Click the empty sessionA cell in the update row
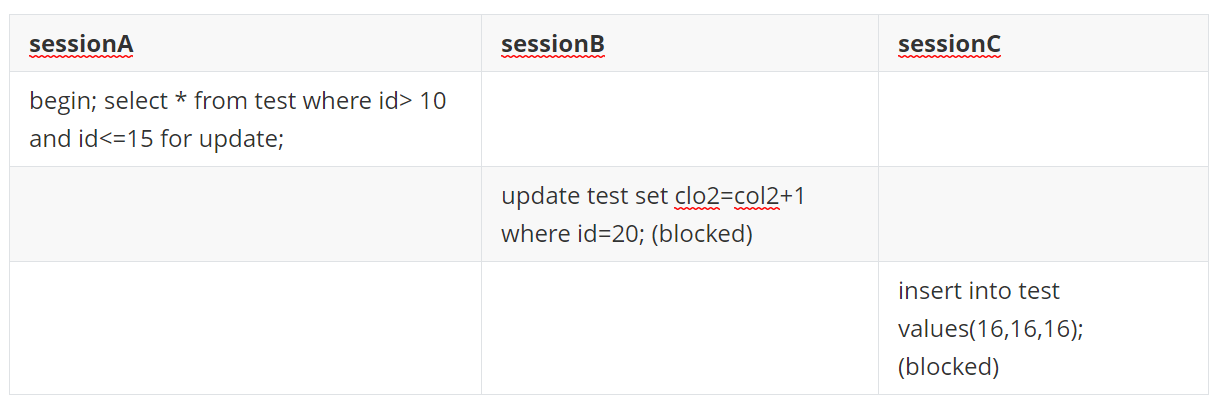This screenshot has height=403, width=1222. 245,214
